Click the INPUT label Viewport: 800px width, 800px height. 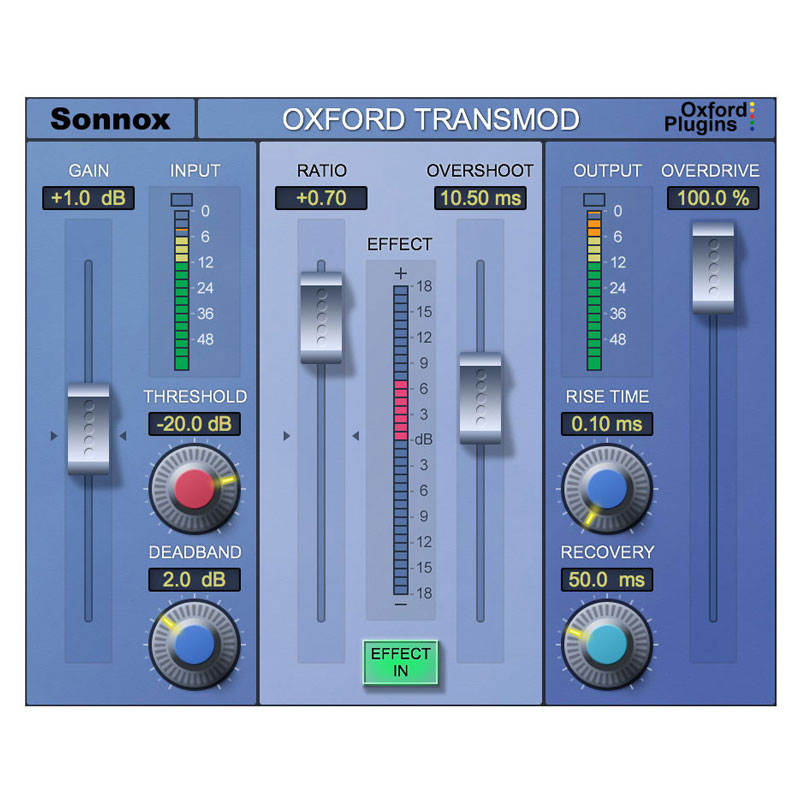195,170
